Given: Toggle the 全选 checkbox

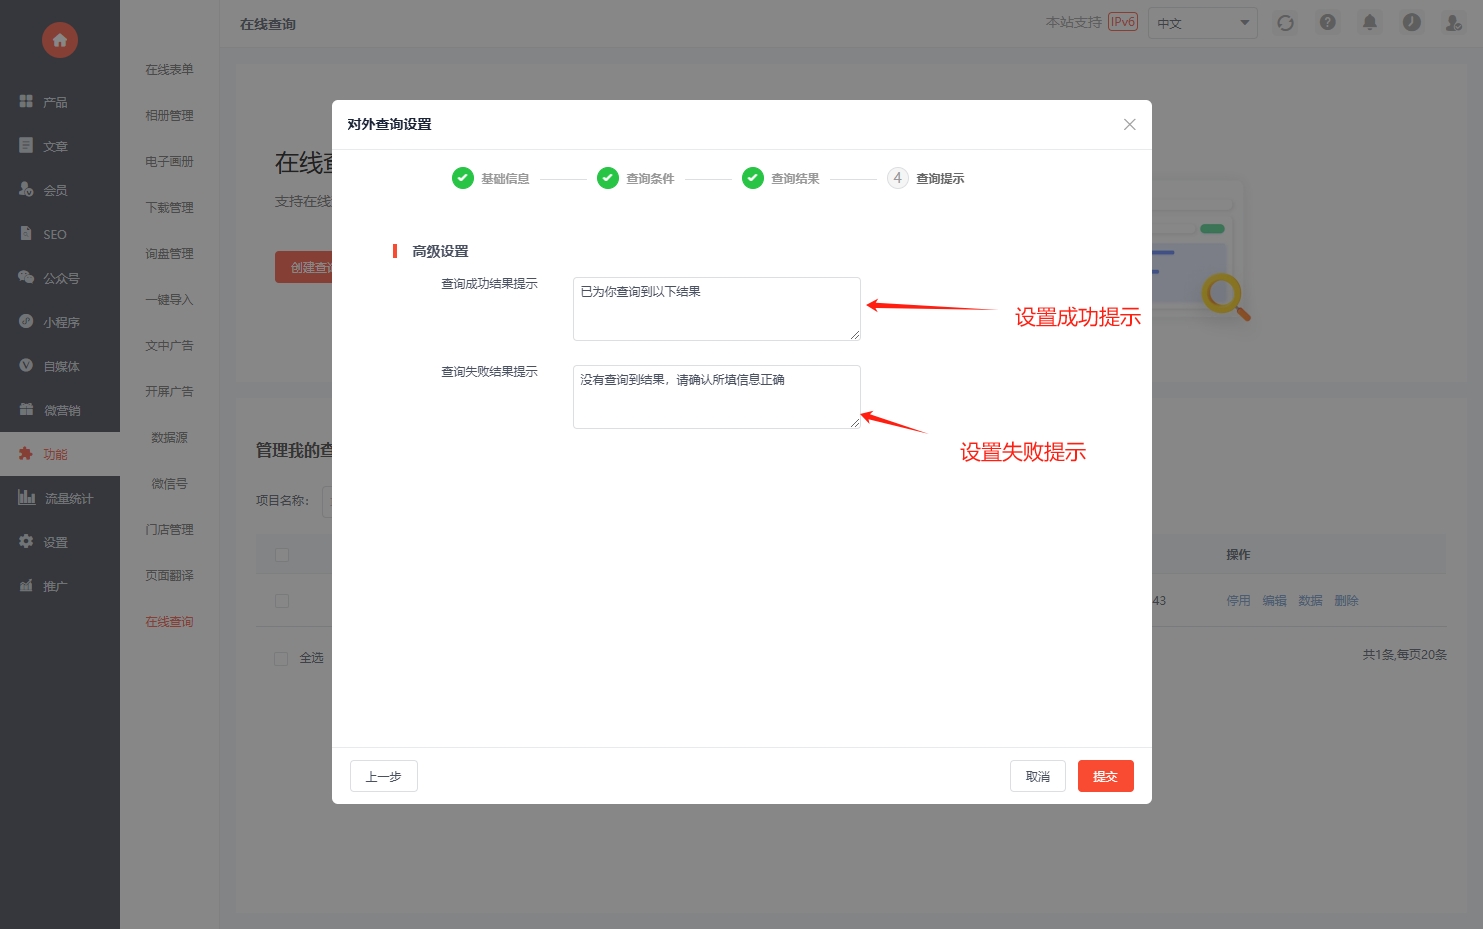Looking at the screenshot, I should click(281, 658).
